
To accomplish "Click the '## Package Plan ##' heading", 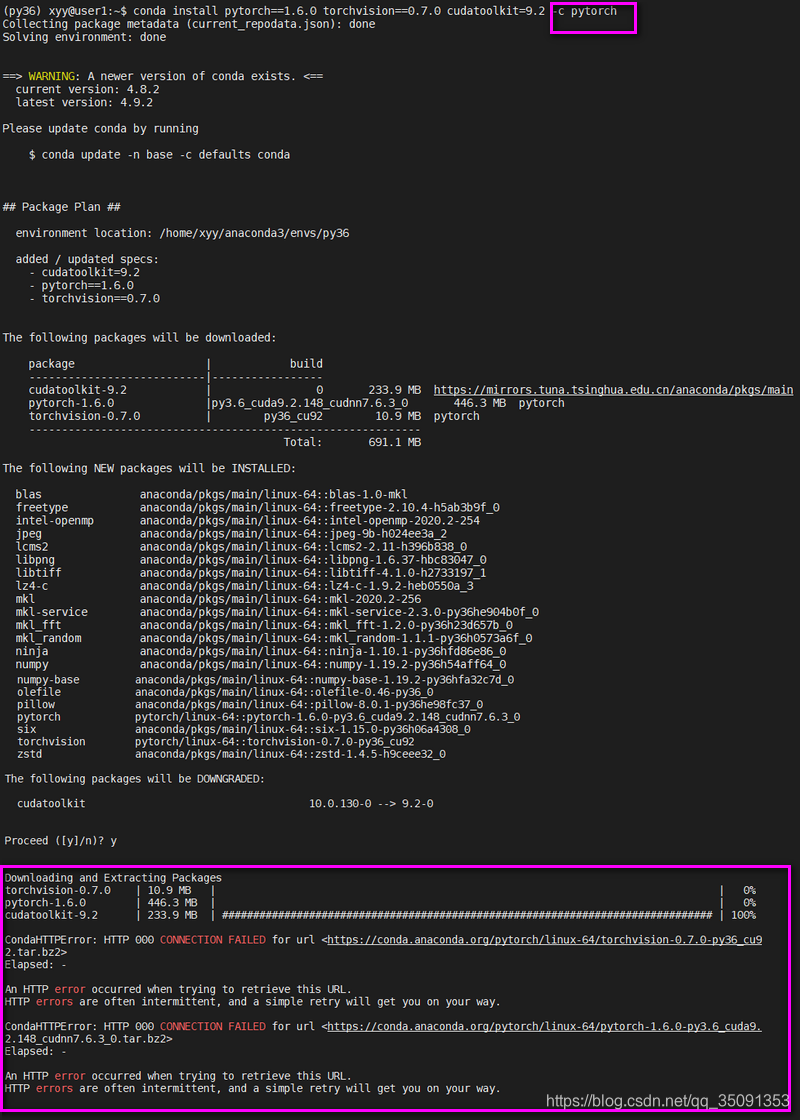I will coord(61,206).
